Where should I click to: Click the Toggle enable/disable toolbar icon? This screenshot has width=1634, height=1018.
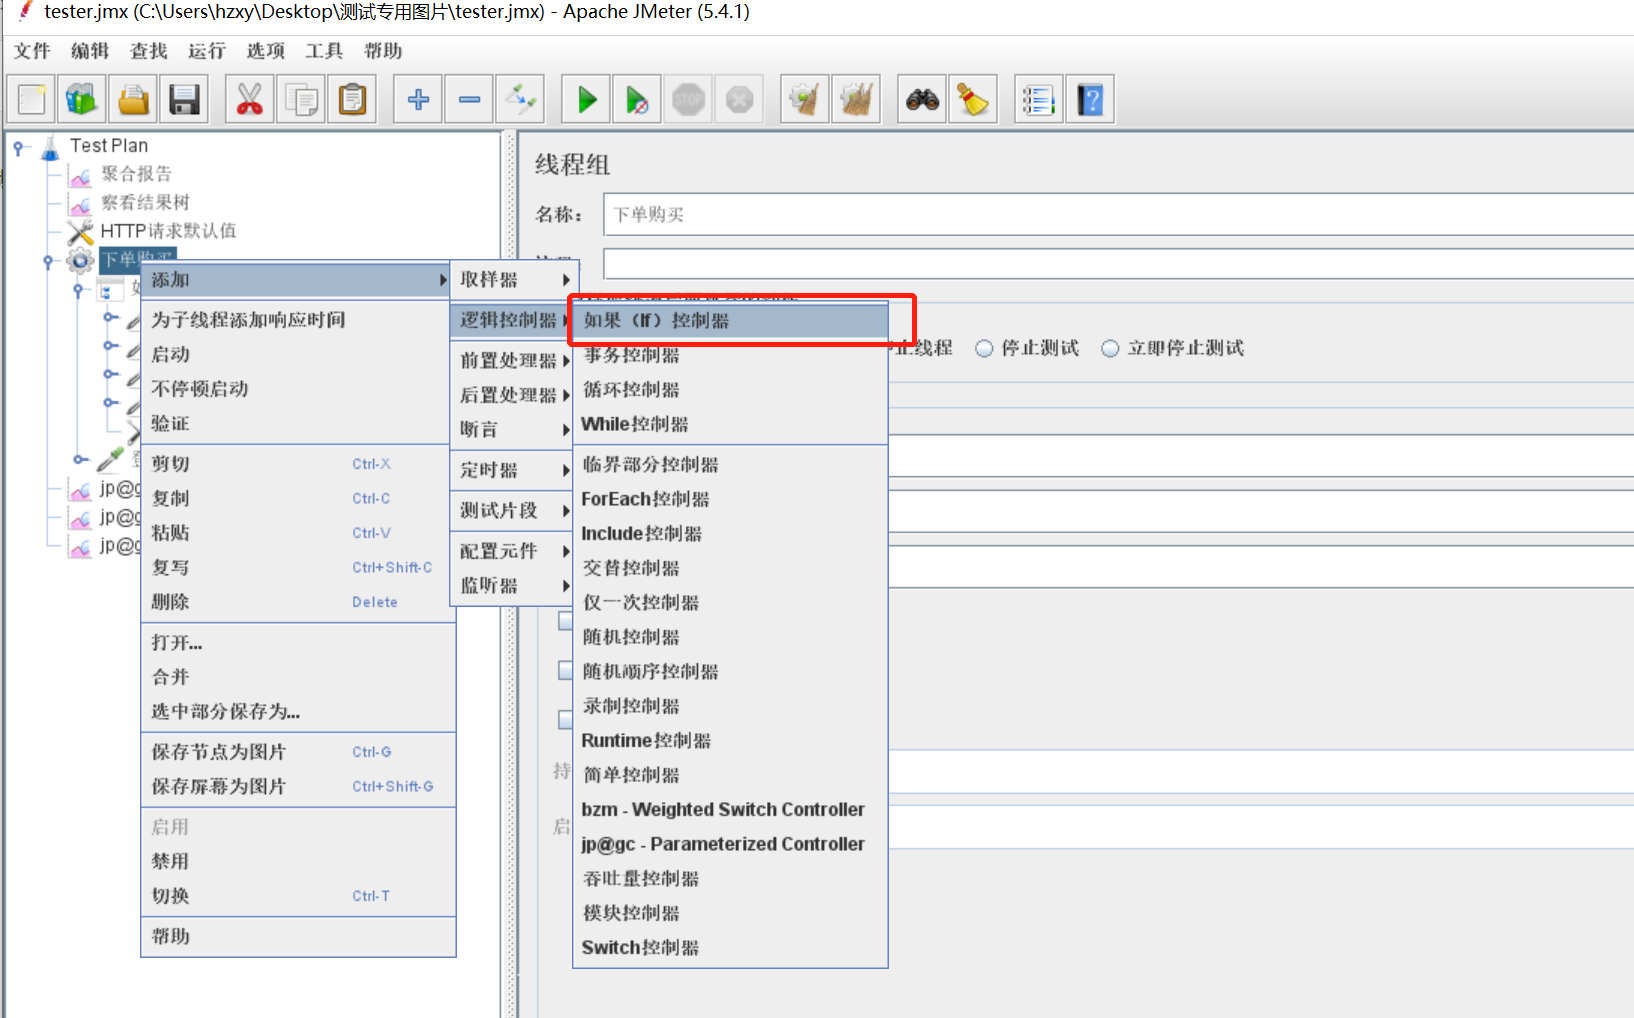point(520,99)
